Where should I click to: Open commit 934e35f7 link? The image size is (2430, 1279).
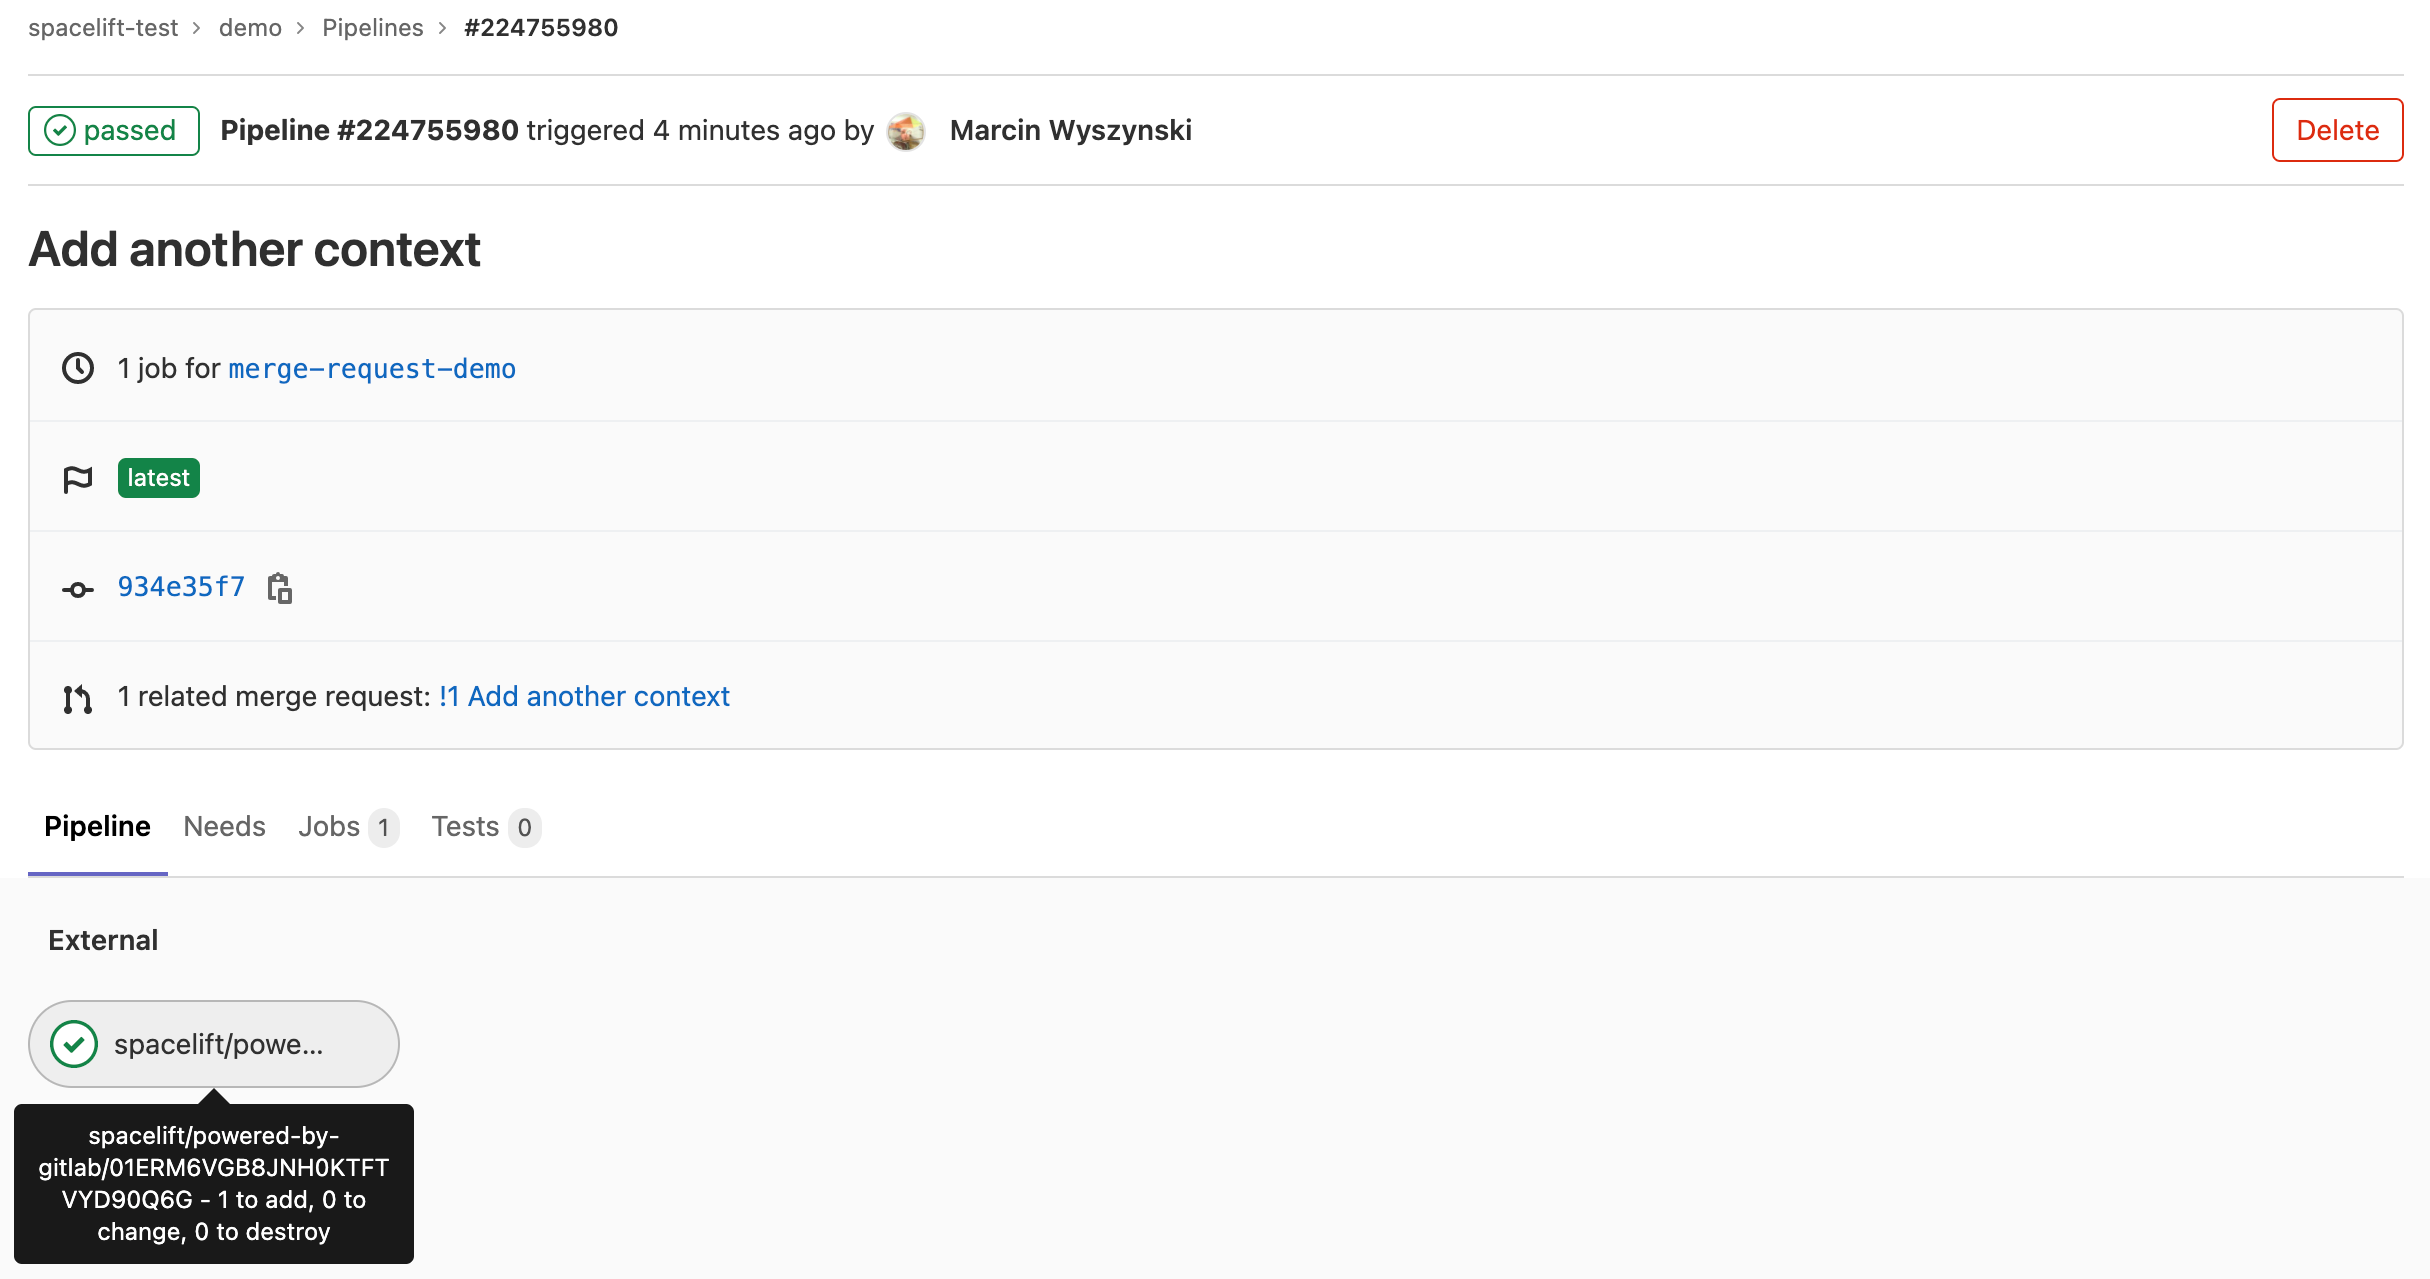pyautogui.click(x=181, y=587)
